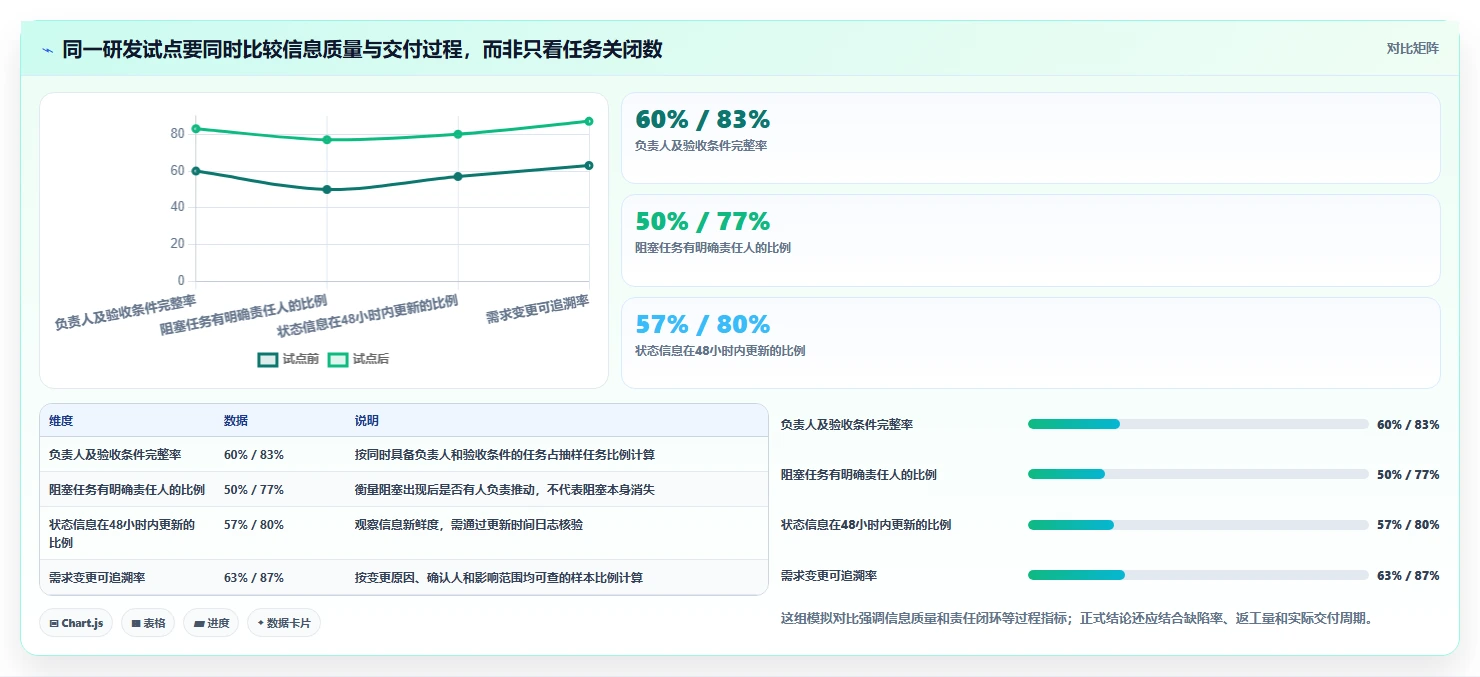Image resolution: width=1480 pixels, height=677 pixels.
Task: Click the 说明 column header
Action: click(x=367, y=421)
